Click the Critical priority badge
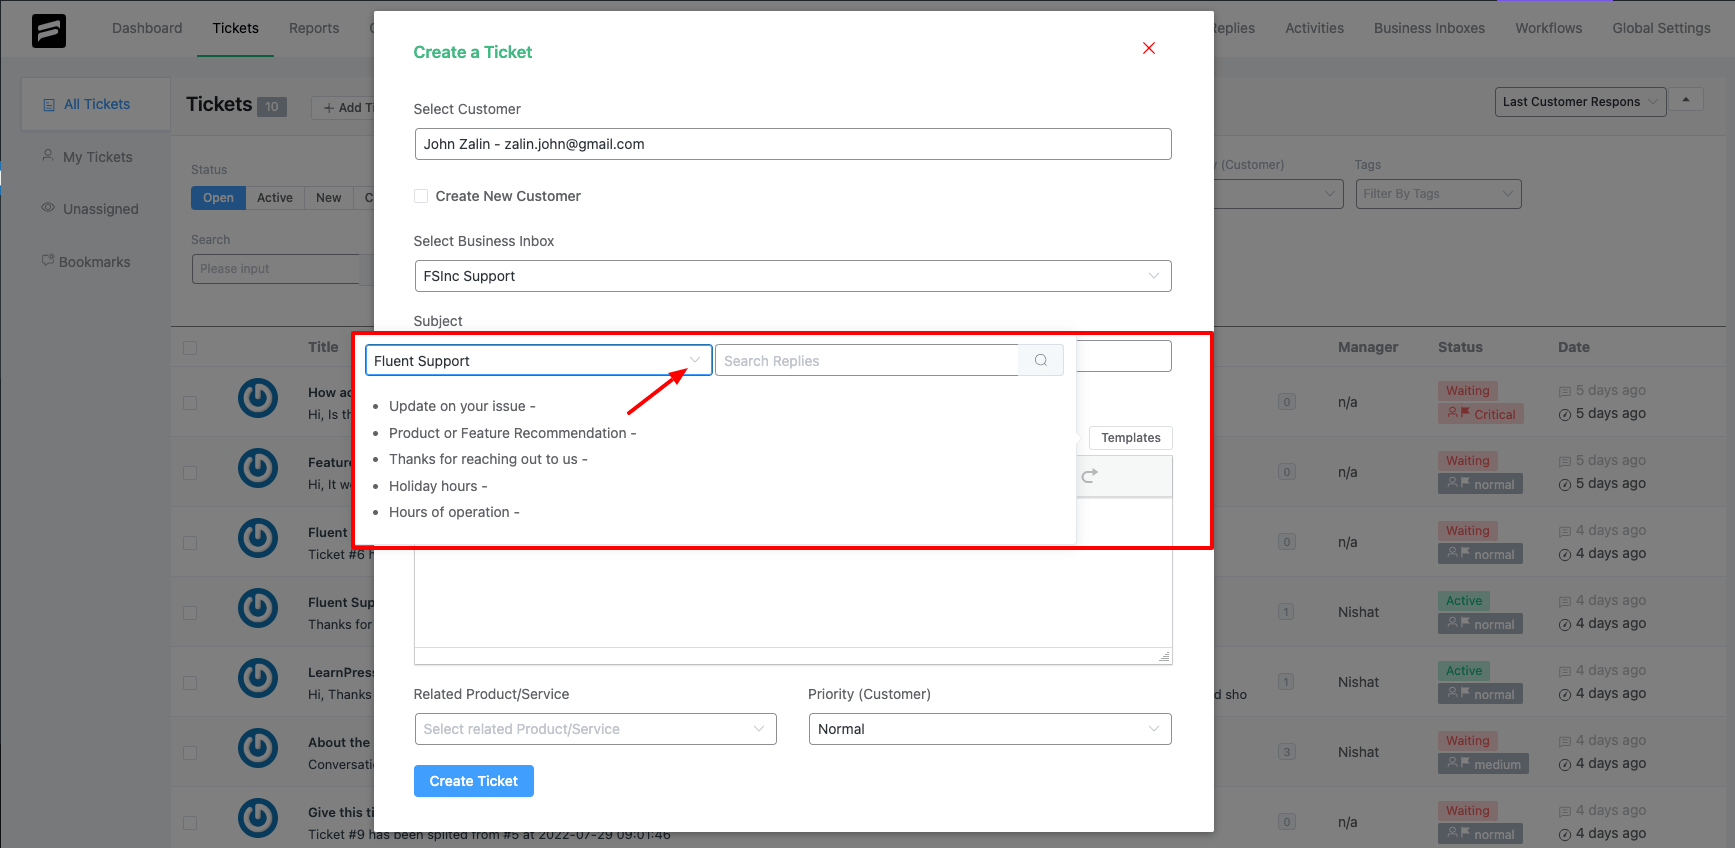 pos(1481,414)
